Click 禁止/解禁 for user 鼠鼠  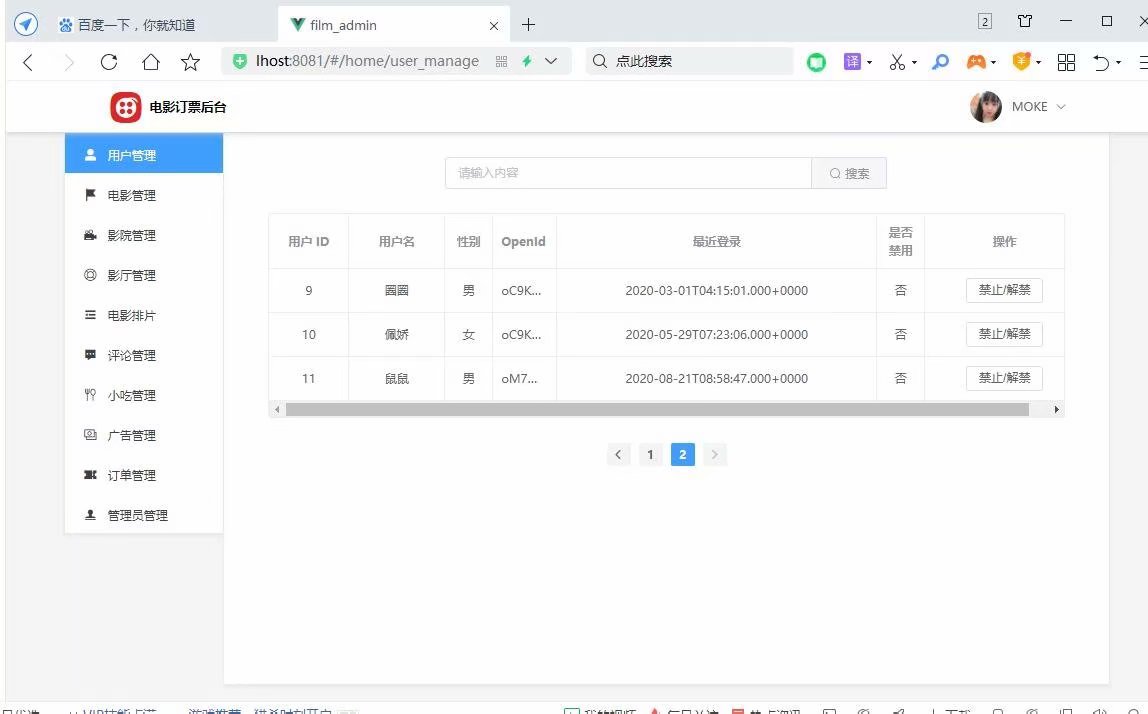pos(1004,378)
